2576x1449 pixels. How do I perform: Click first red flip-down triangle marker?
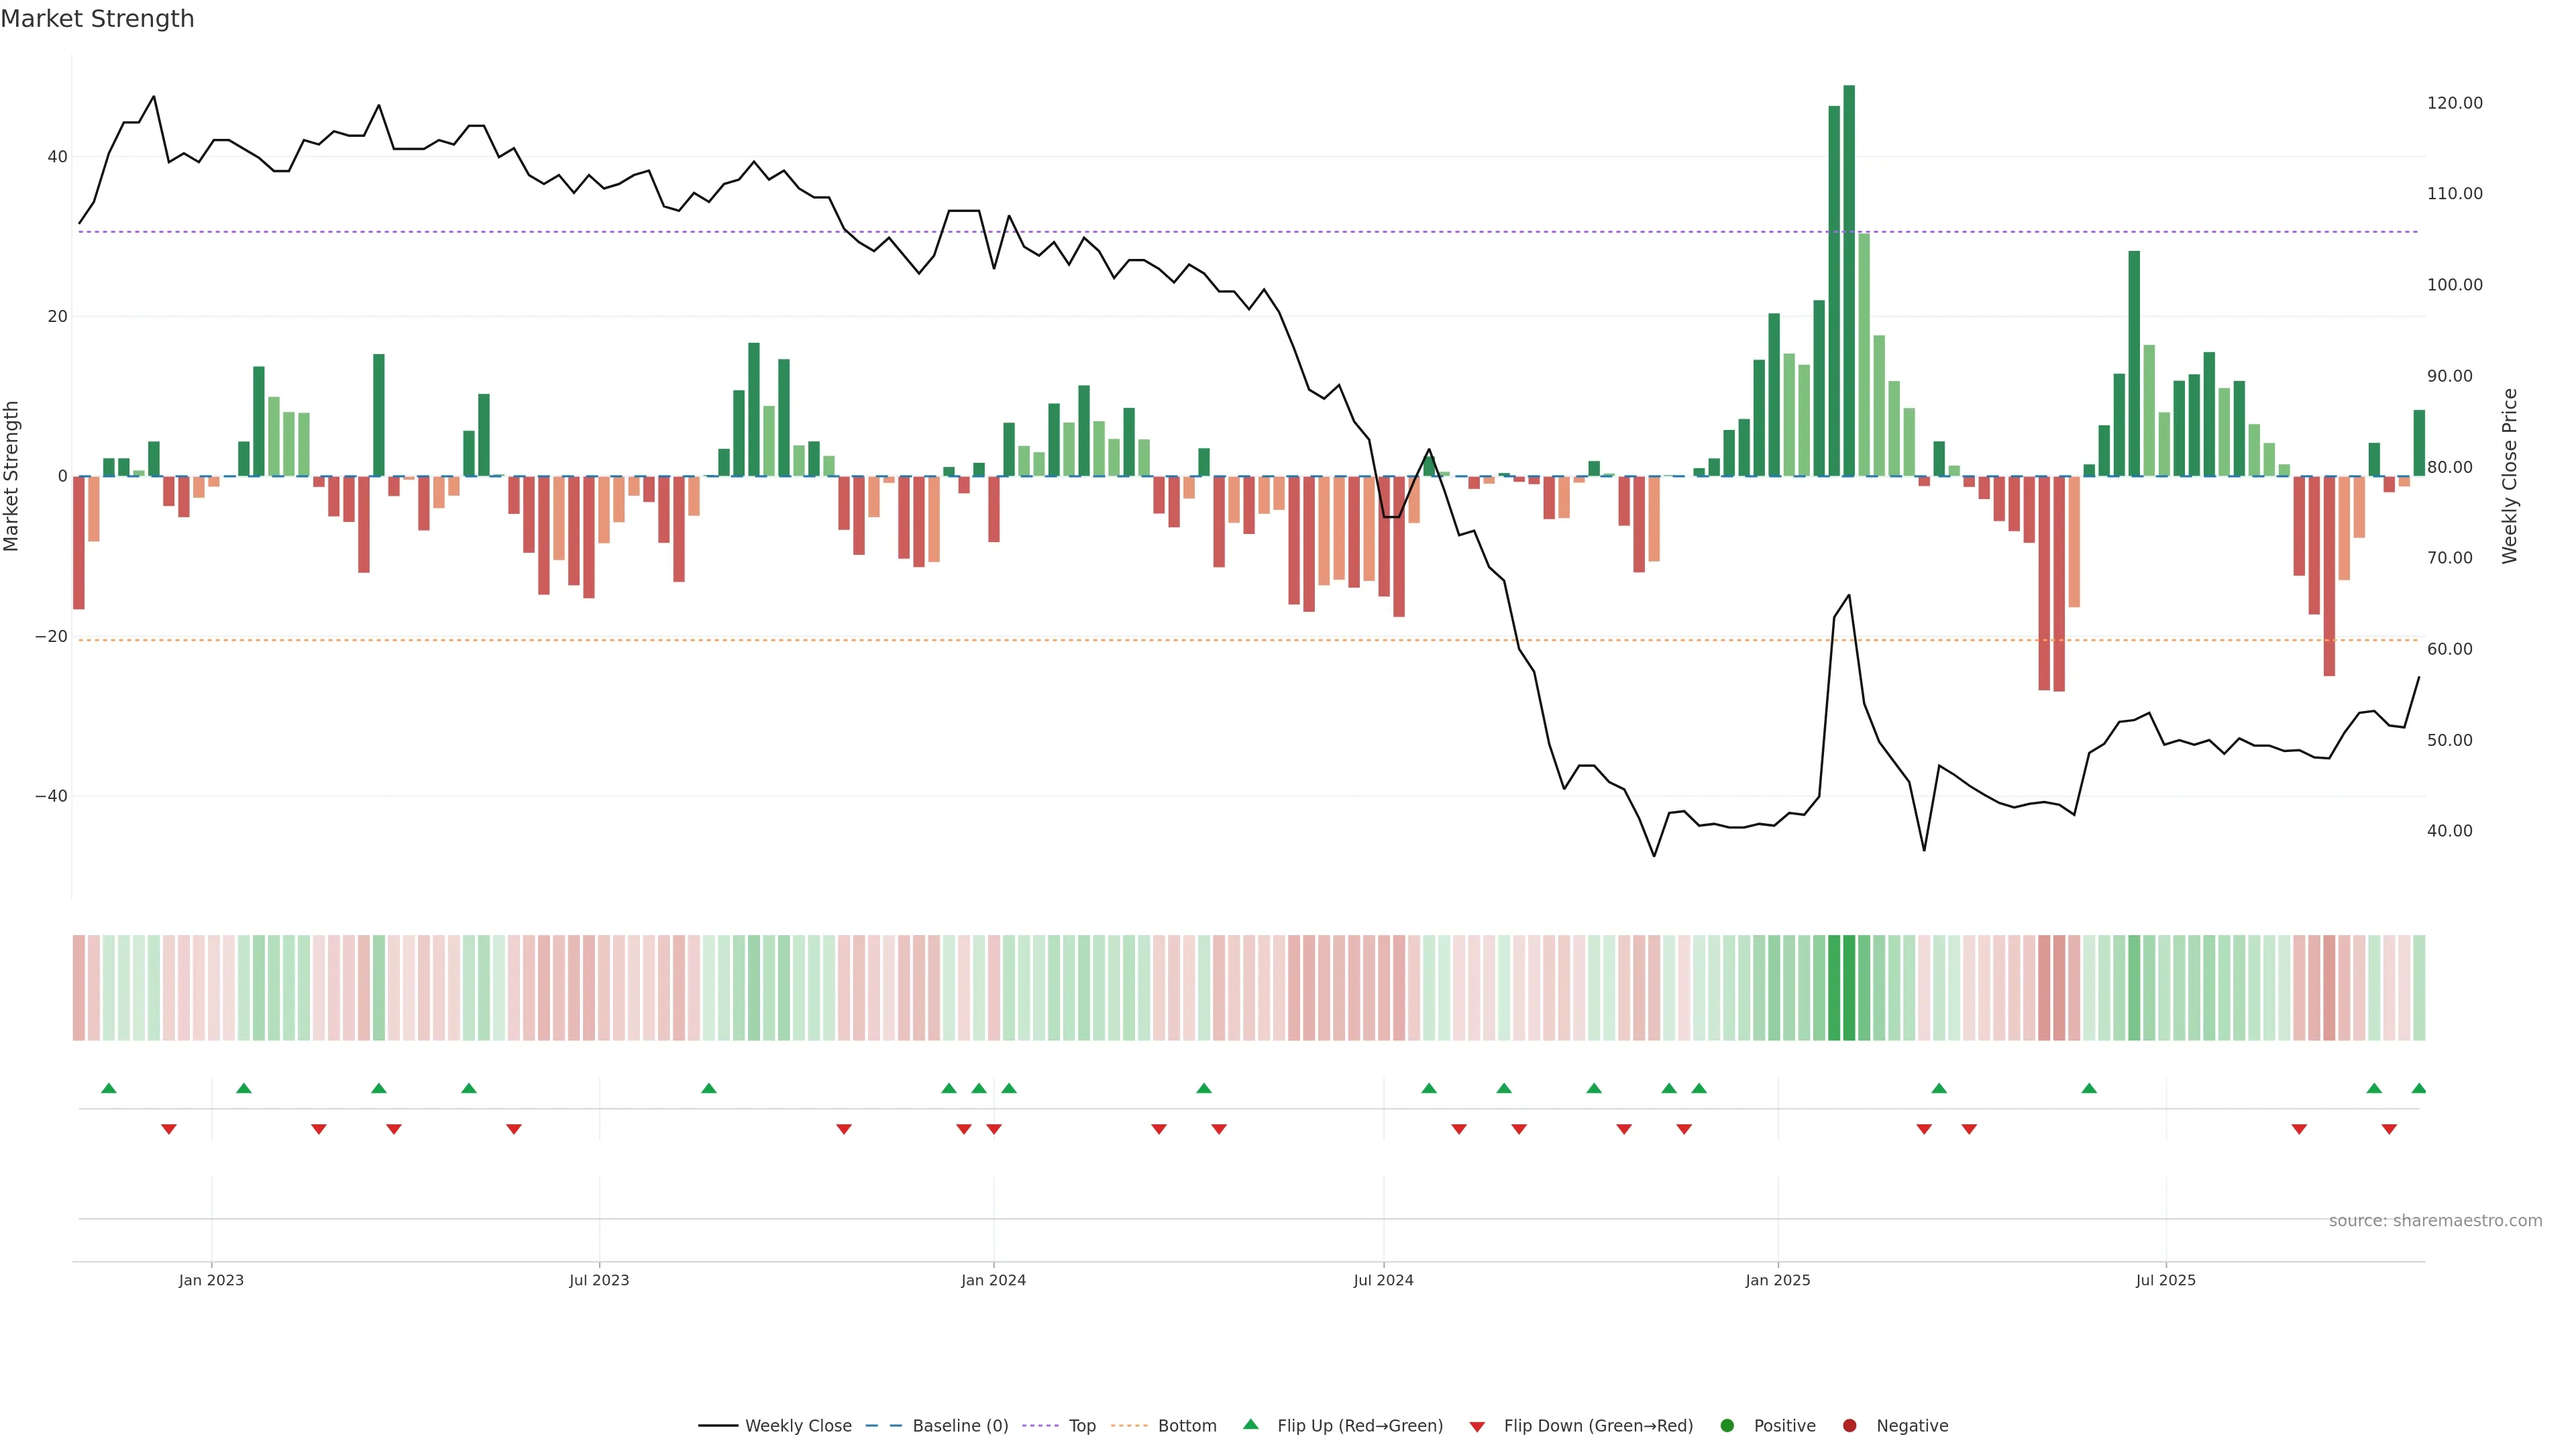tap(169, 1129)
